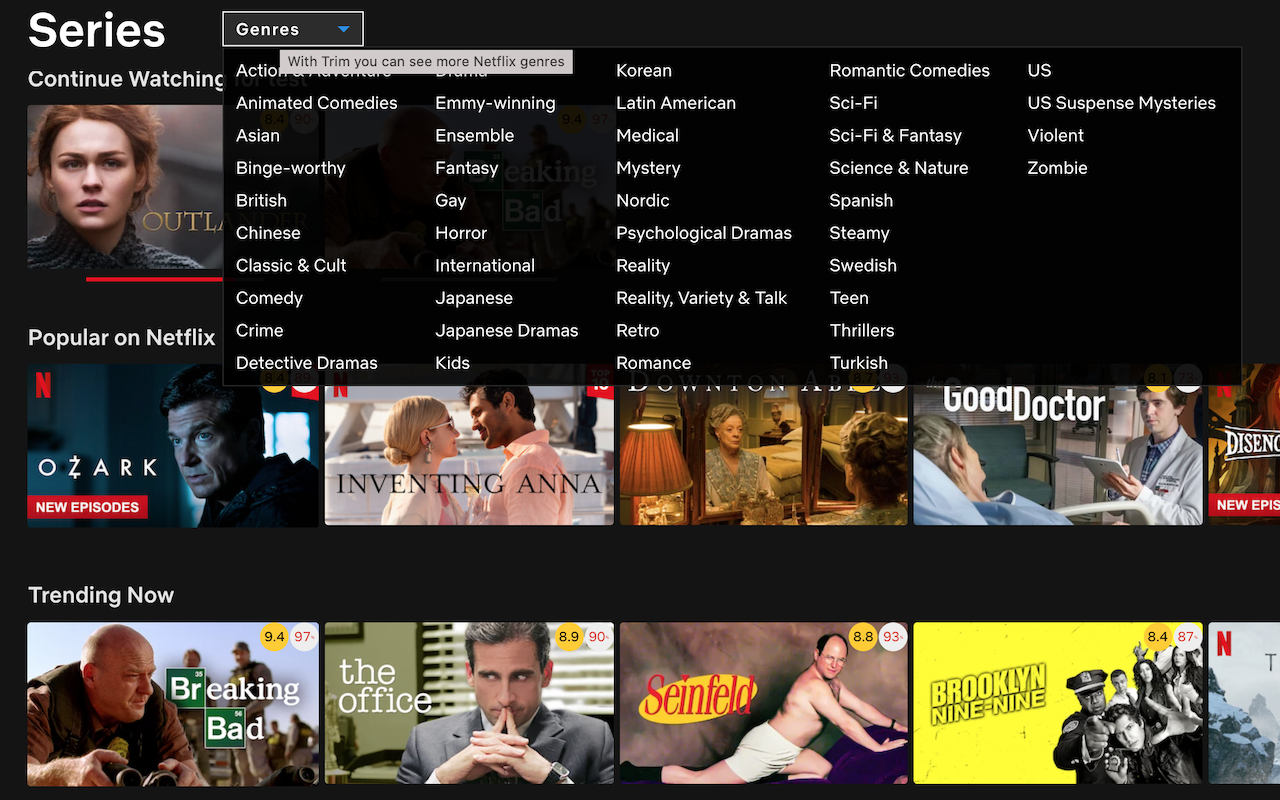Select Reality, Variety & Talk genre

point(702,298)
